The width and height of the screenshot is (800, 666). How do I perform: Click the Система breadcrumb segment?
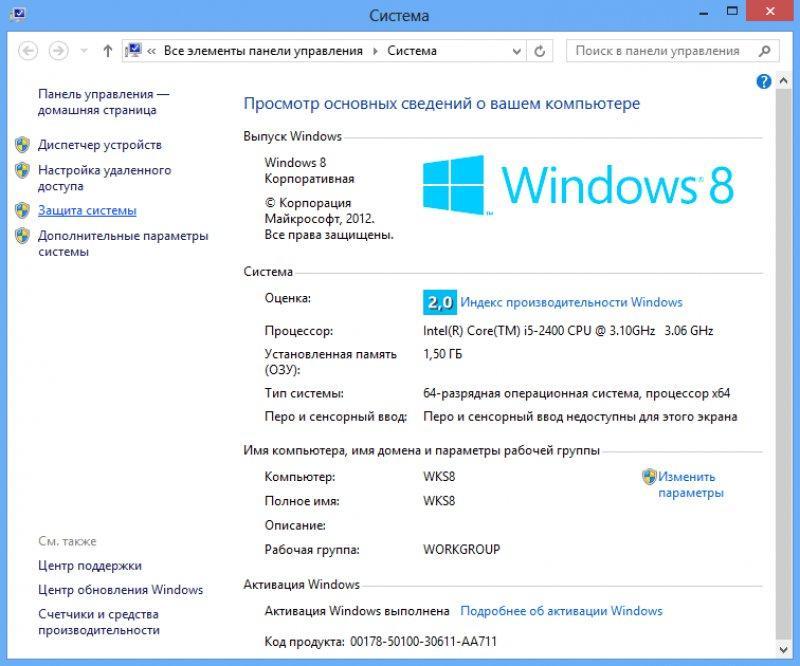(x=412, y=51)
